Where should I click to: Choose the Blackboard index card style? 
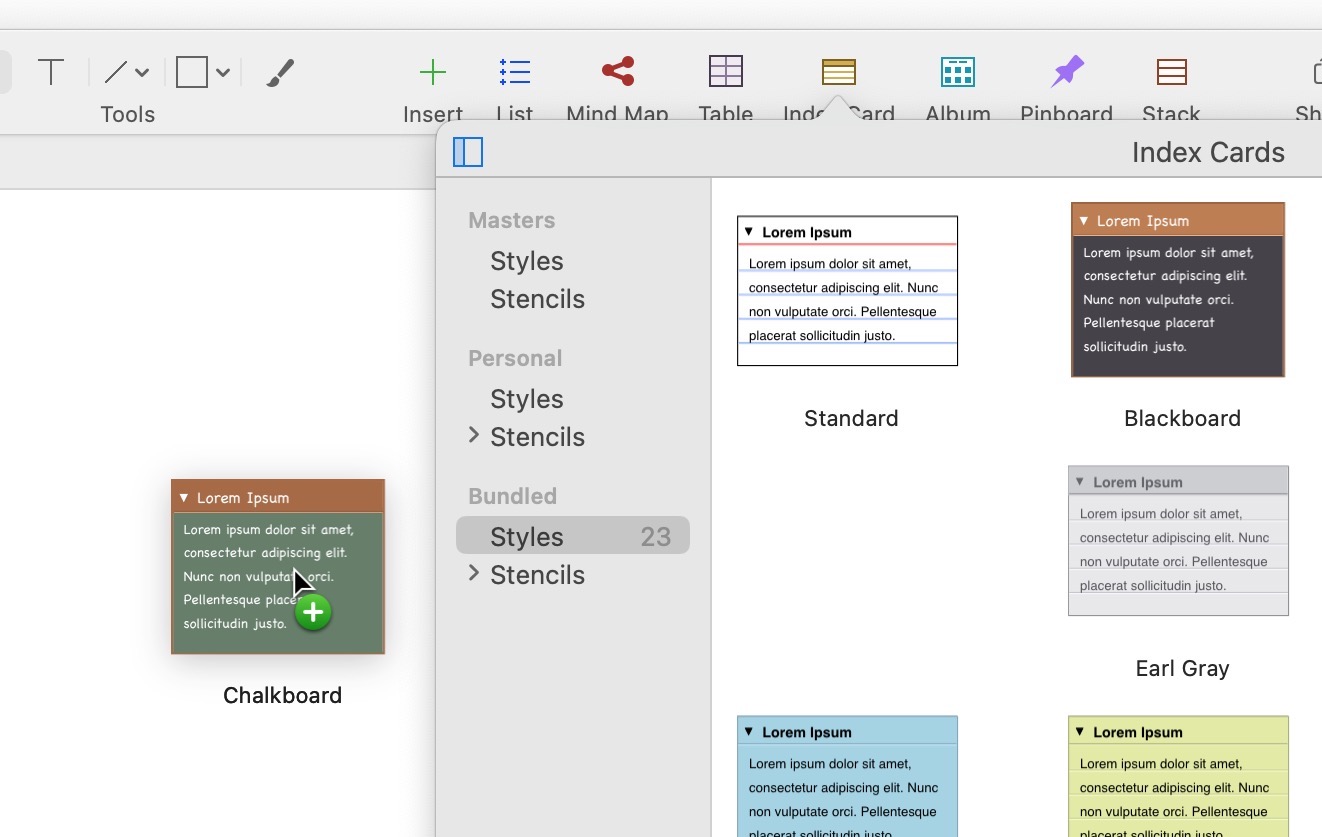[x=1178, y=290]
